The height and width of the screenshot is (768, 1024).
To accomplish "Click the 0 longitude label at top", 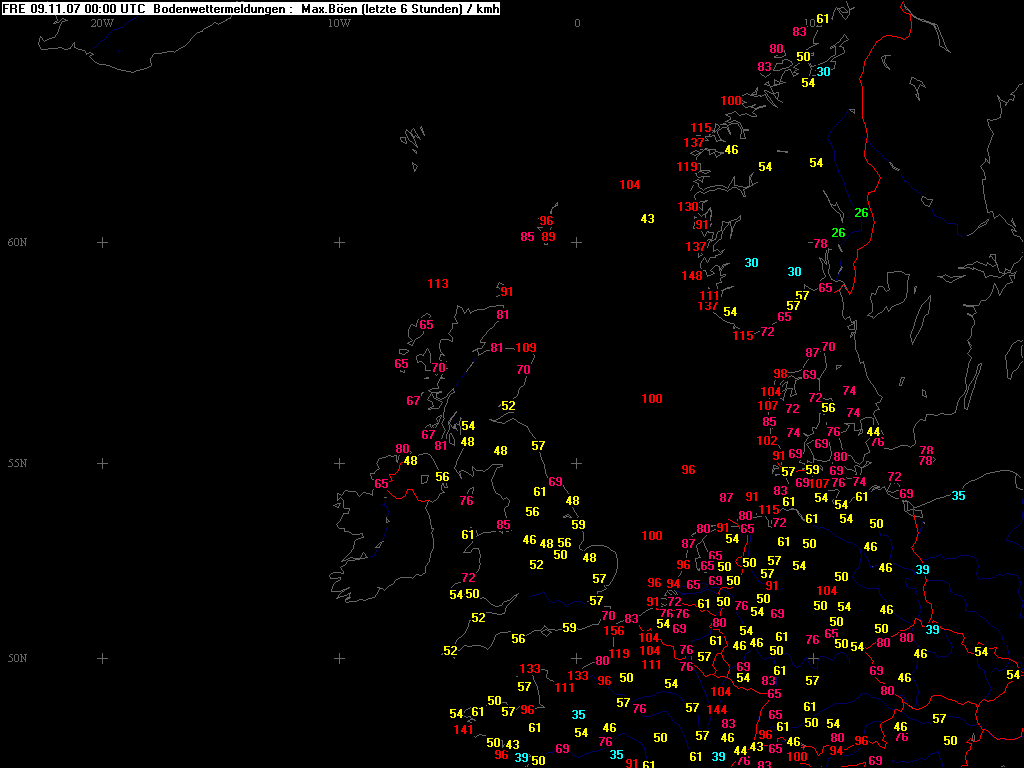I will (577, 23).
